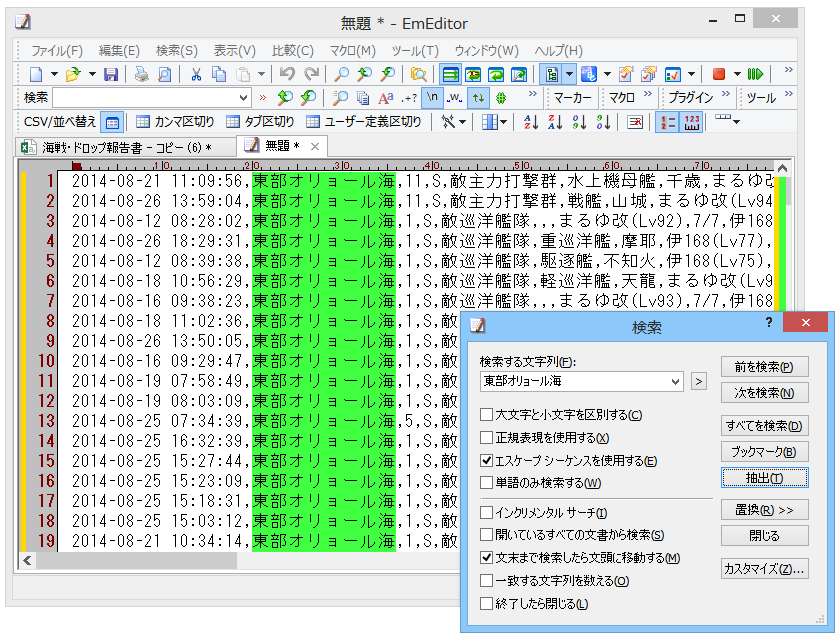840x640 pixels.
Task: Print the document using the Print icon
Action: click(x=141, y=75)
